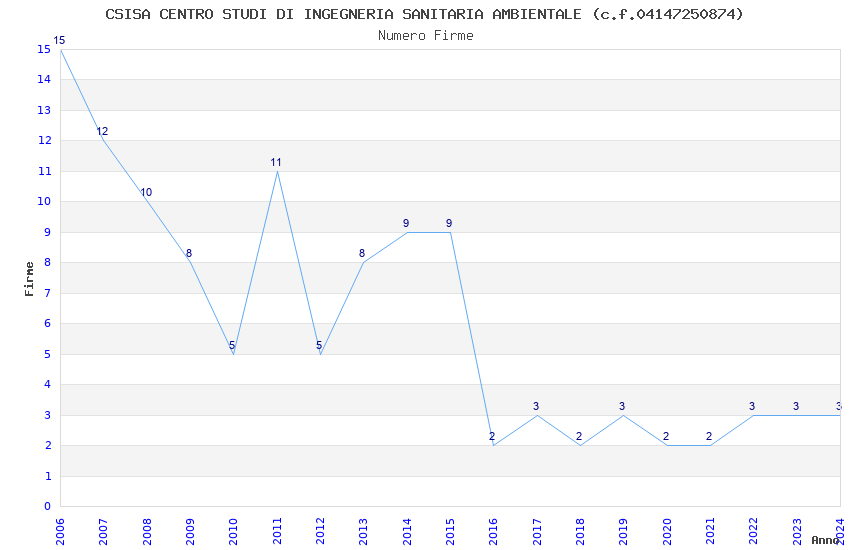This screenshot has height=550, width=850.
Task: Click the 2007 point labeled 12
Action: 104,140
